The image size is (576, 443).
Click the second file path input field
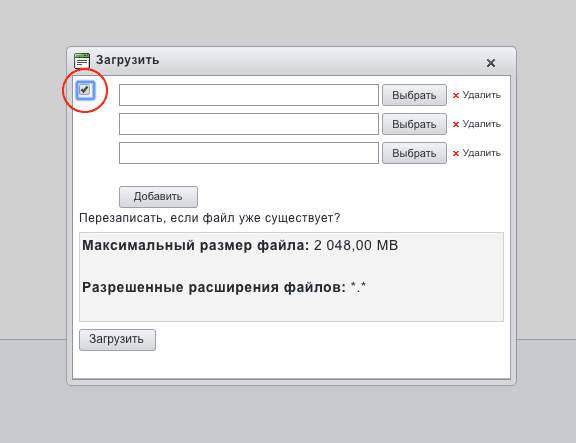(x=249, y=124)
